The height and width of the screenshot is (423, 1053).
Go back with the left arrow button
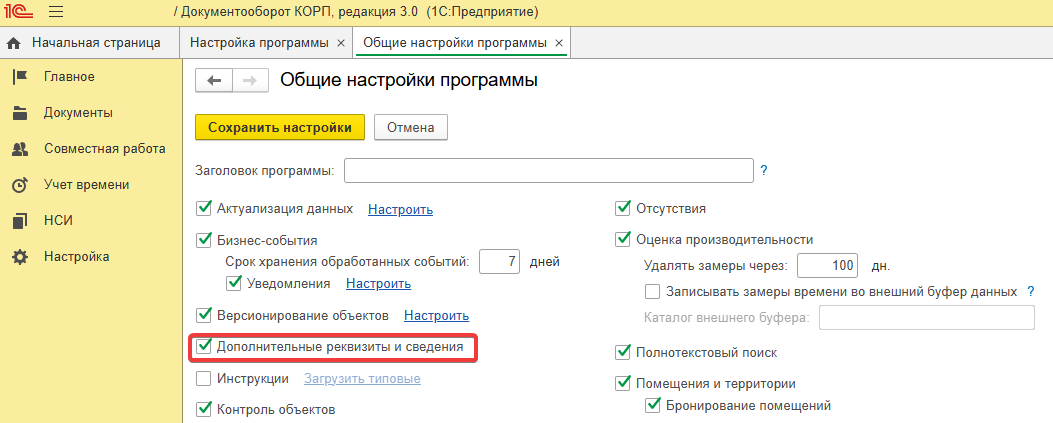214,81
